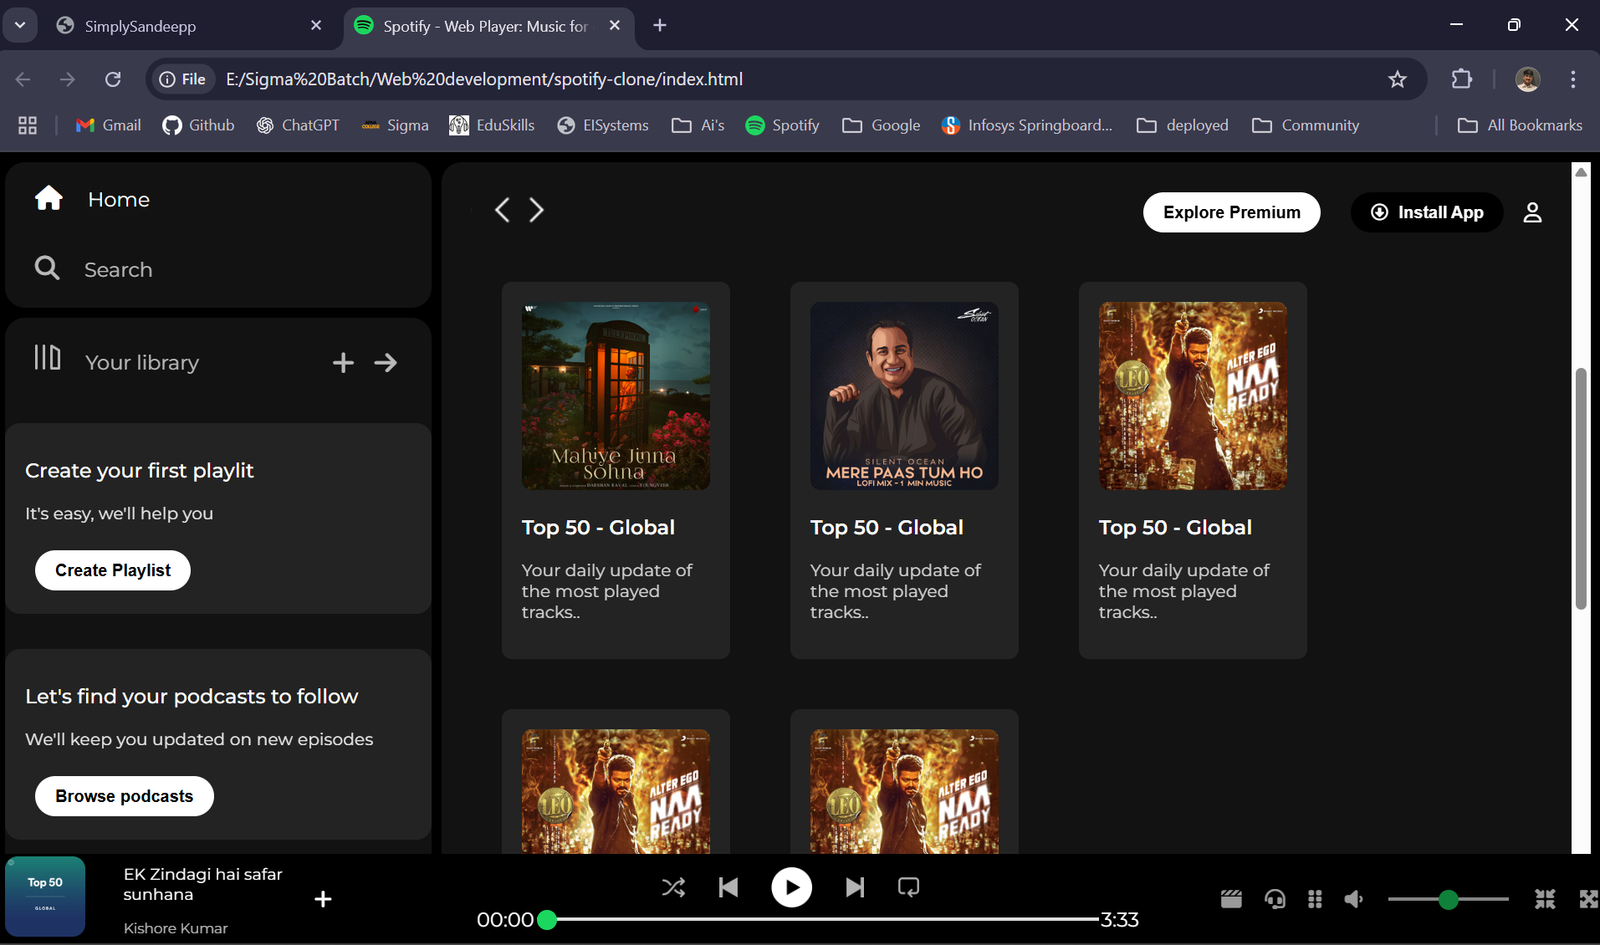Open the Chrome profile avatar
This screenshot has width=1600, height=945.
click(1527, 79)
